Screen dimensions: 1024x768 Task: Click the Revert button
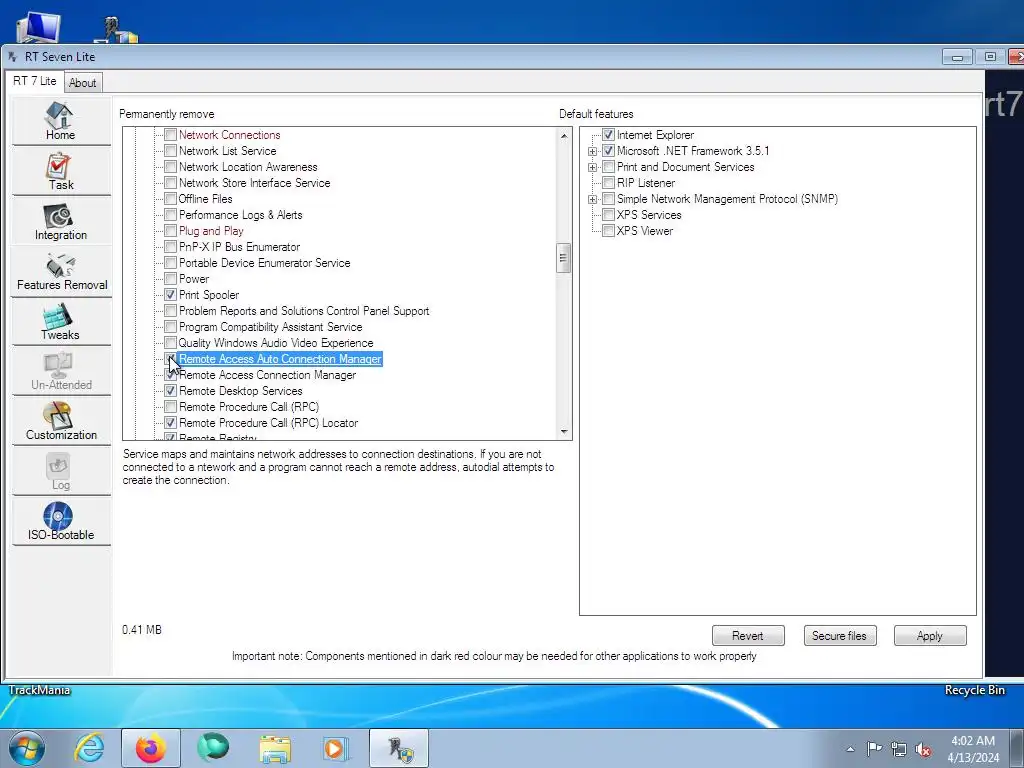(x=748, y=635)
